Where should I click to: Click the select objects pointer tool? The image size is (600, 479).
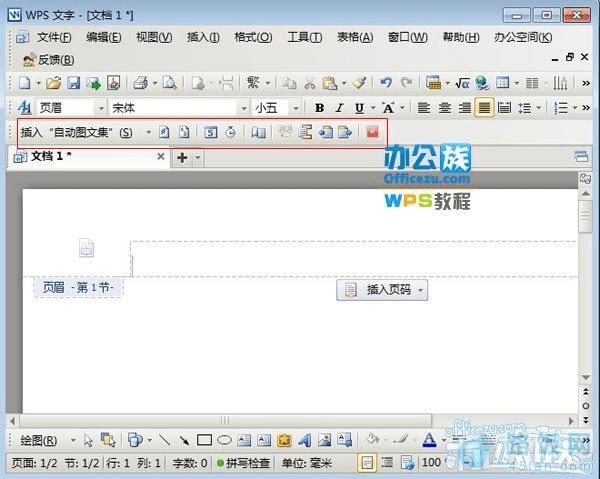(88, 440)
